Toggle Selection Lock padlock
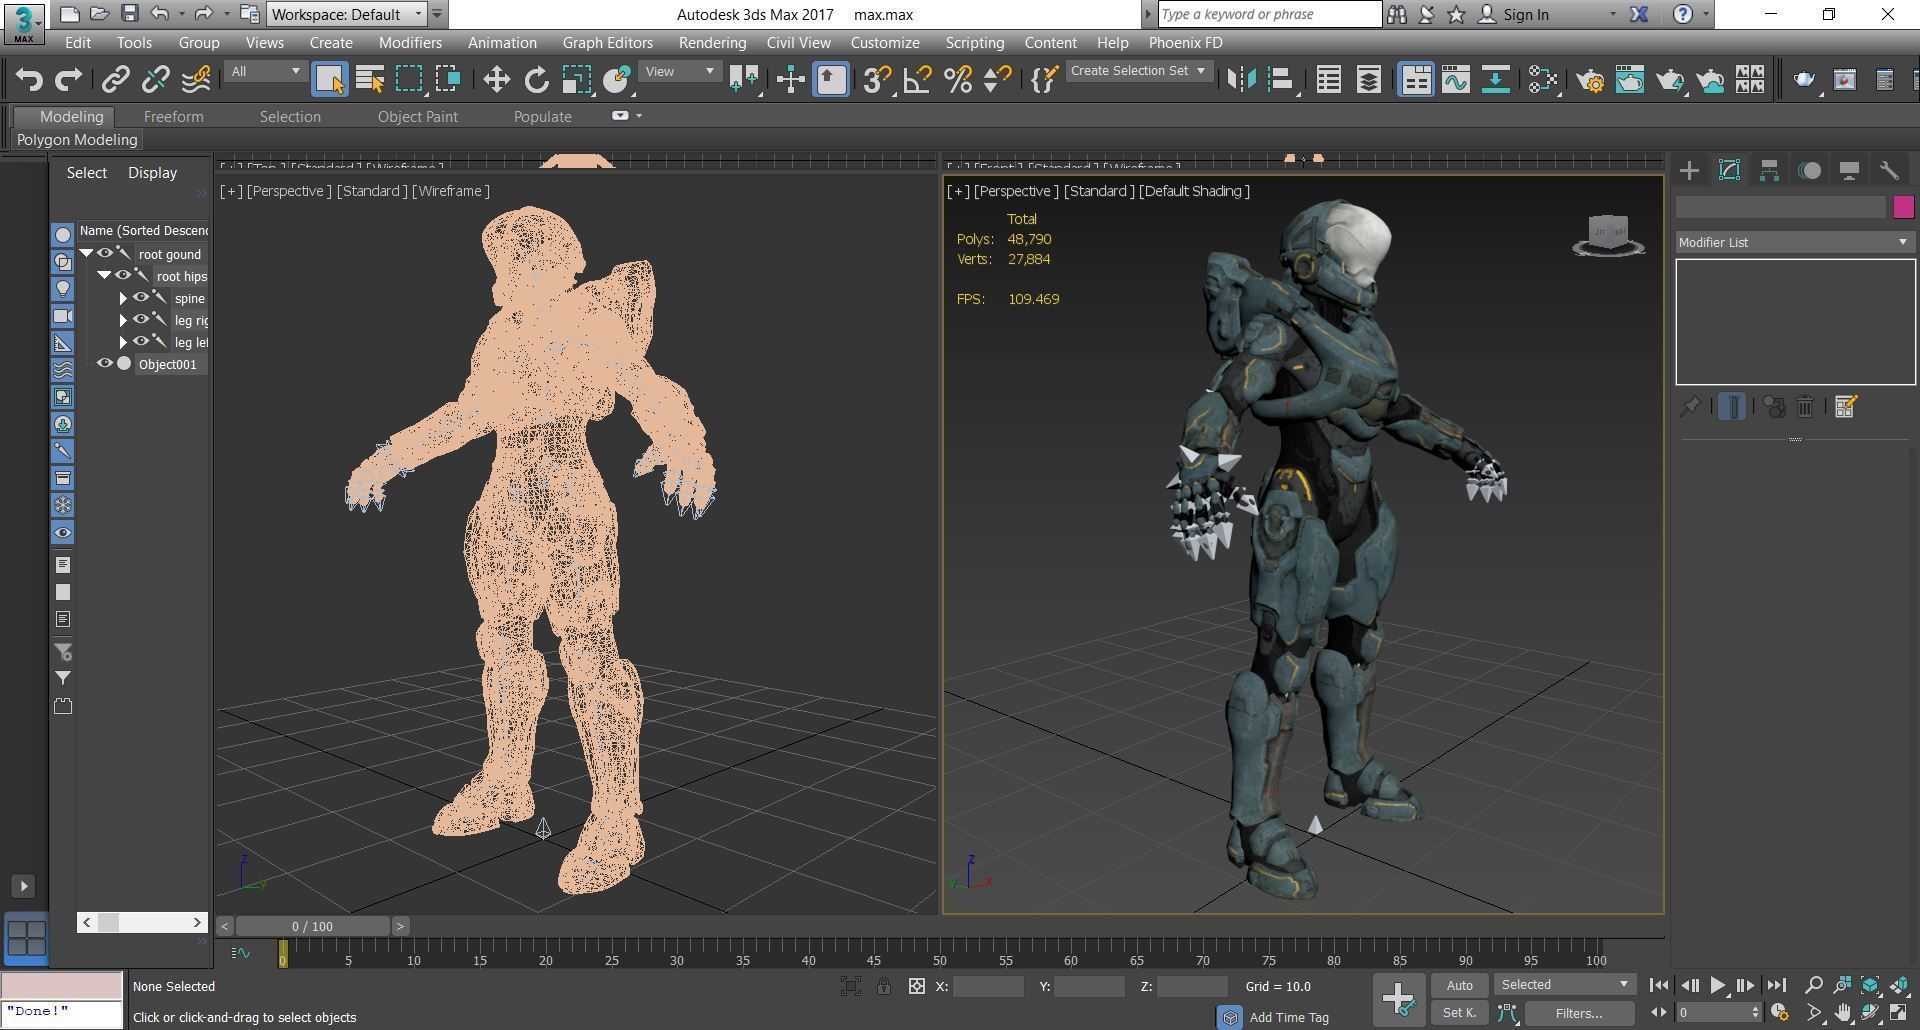Viewport: 1920px width, 1030px height. point(884,987)
